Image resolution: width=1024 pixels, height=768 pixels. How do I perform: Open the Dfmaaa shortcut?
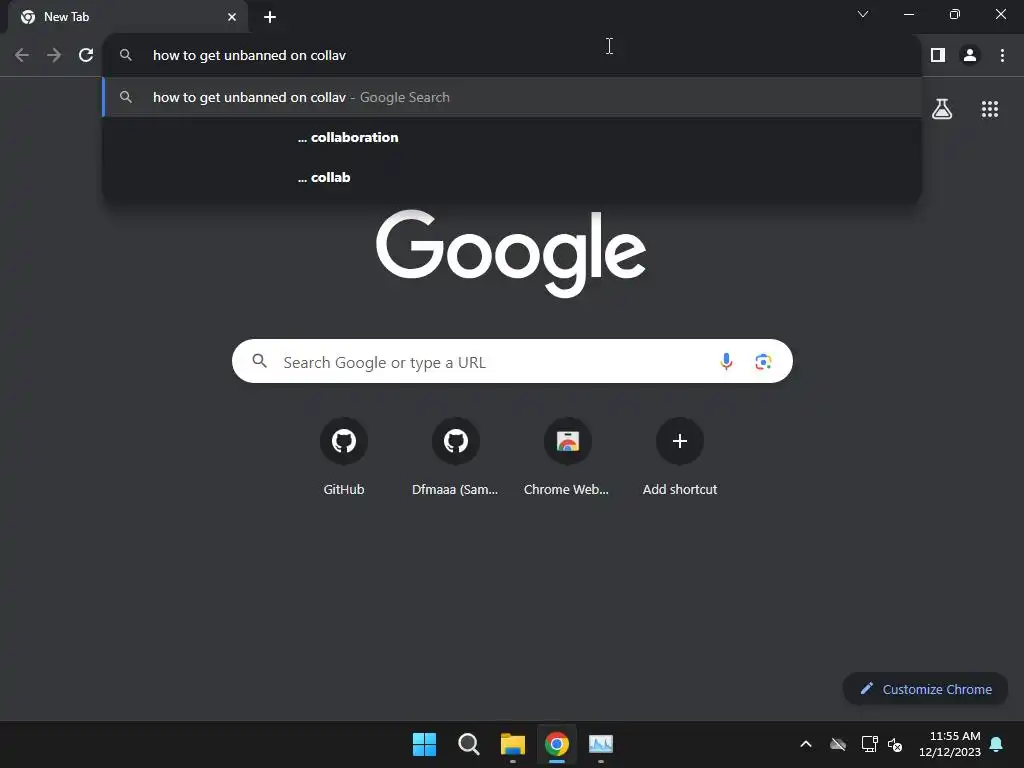tap(455, 457)
